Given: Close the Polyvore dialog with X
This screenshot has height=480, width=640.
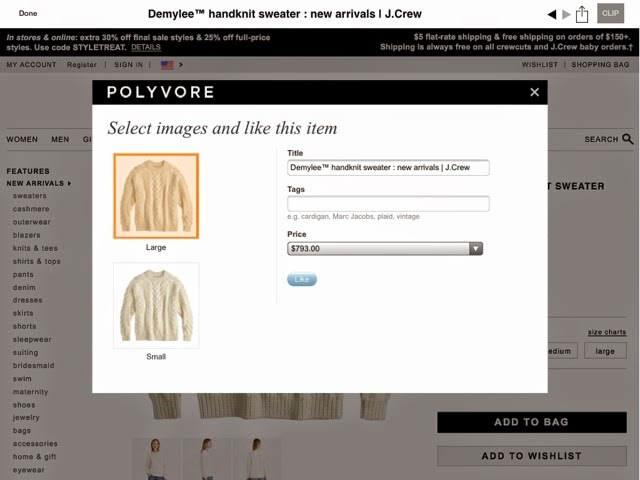Looking at the screenshot, I should (x=534, y=92).
